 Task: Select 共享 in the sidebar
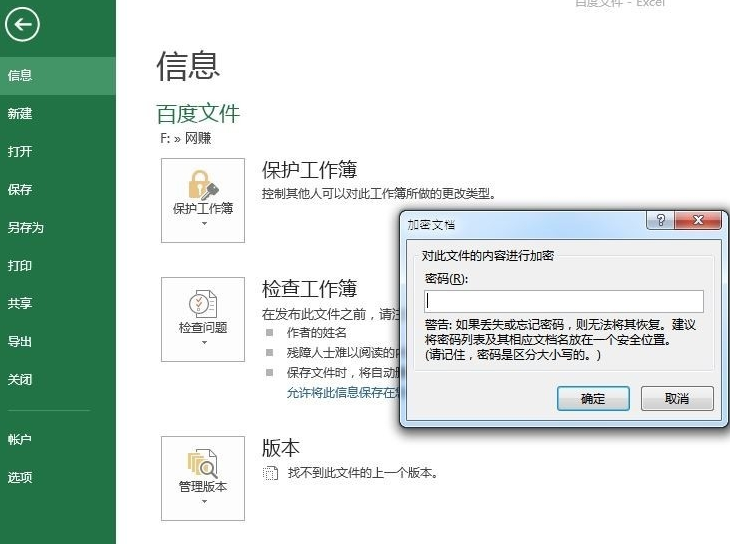(58, 304)
